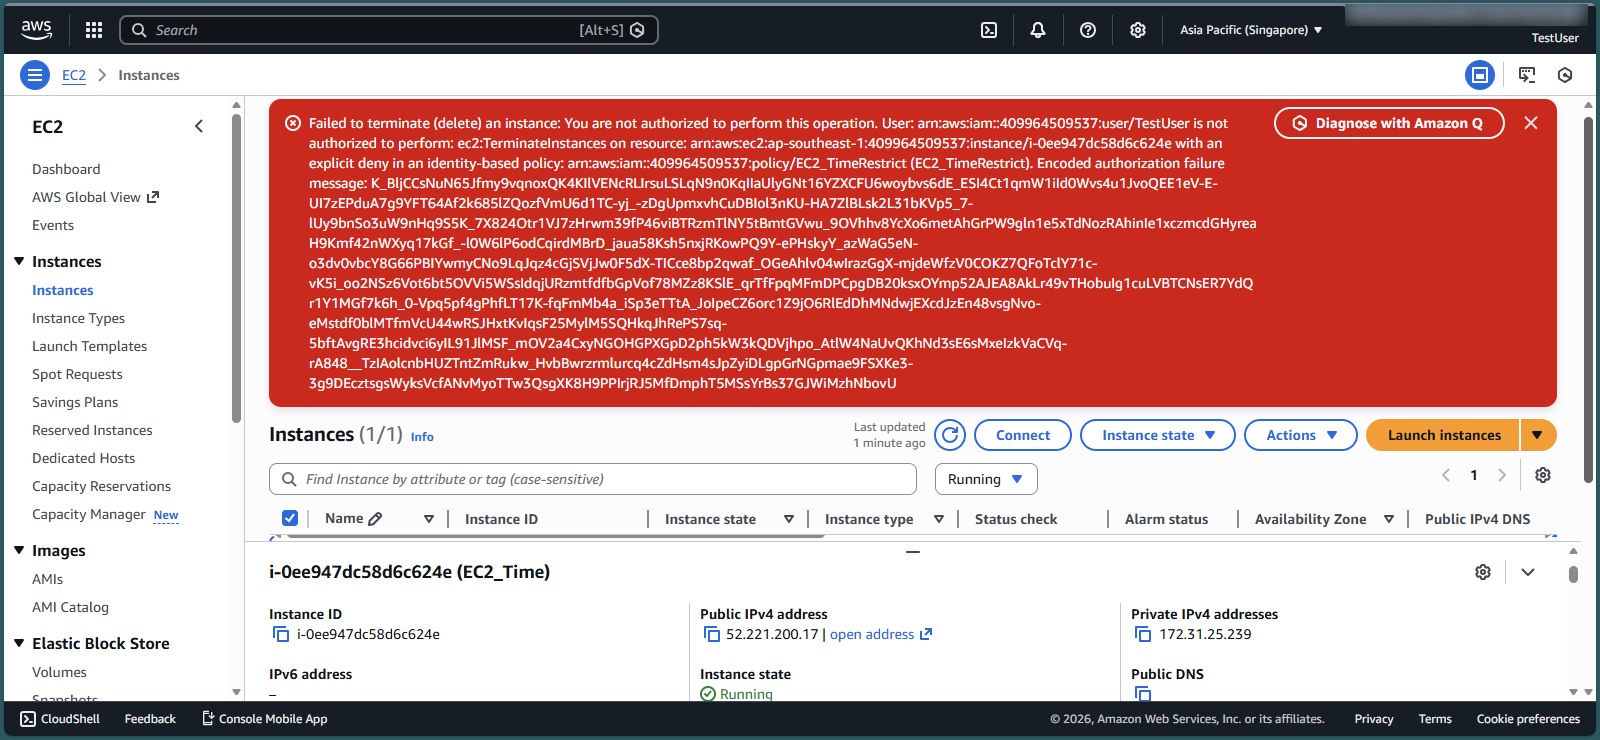Click Launch instances button
The image size is (1600, 740).
tap(1443, 435)
